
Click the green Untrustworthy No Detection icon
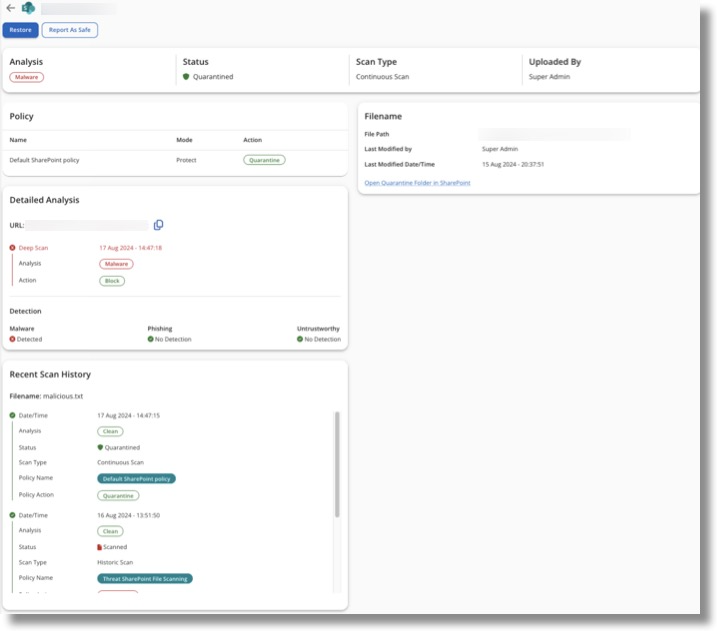click(300, 339)
